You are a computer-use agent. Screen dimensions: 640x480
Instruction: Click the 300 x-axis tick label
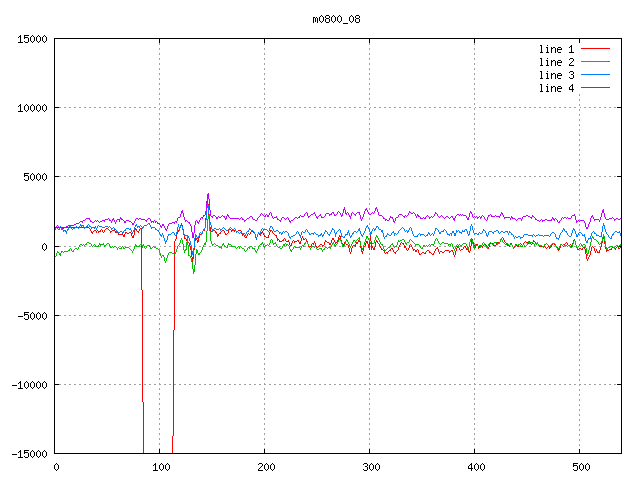coord(371,467)
